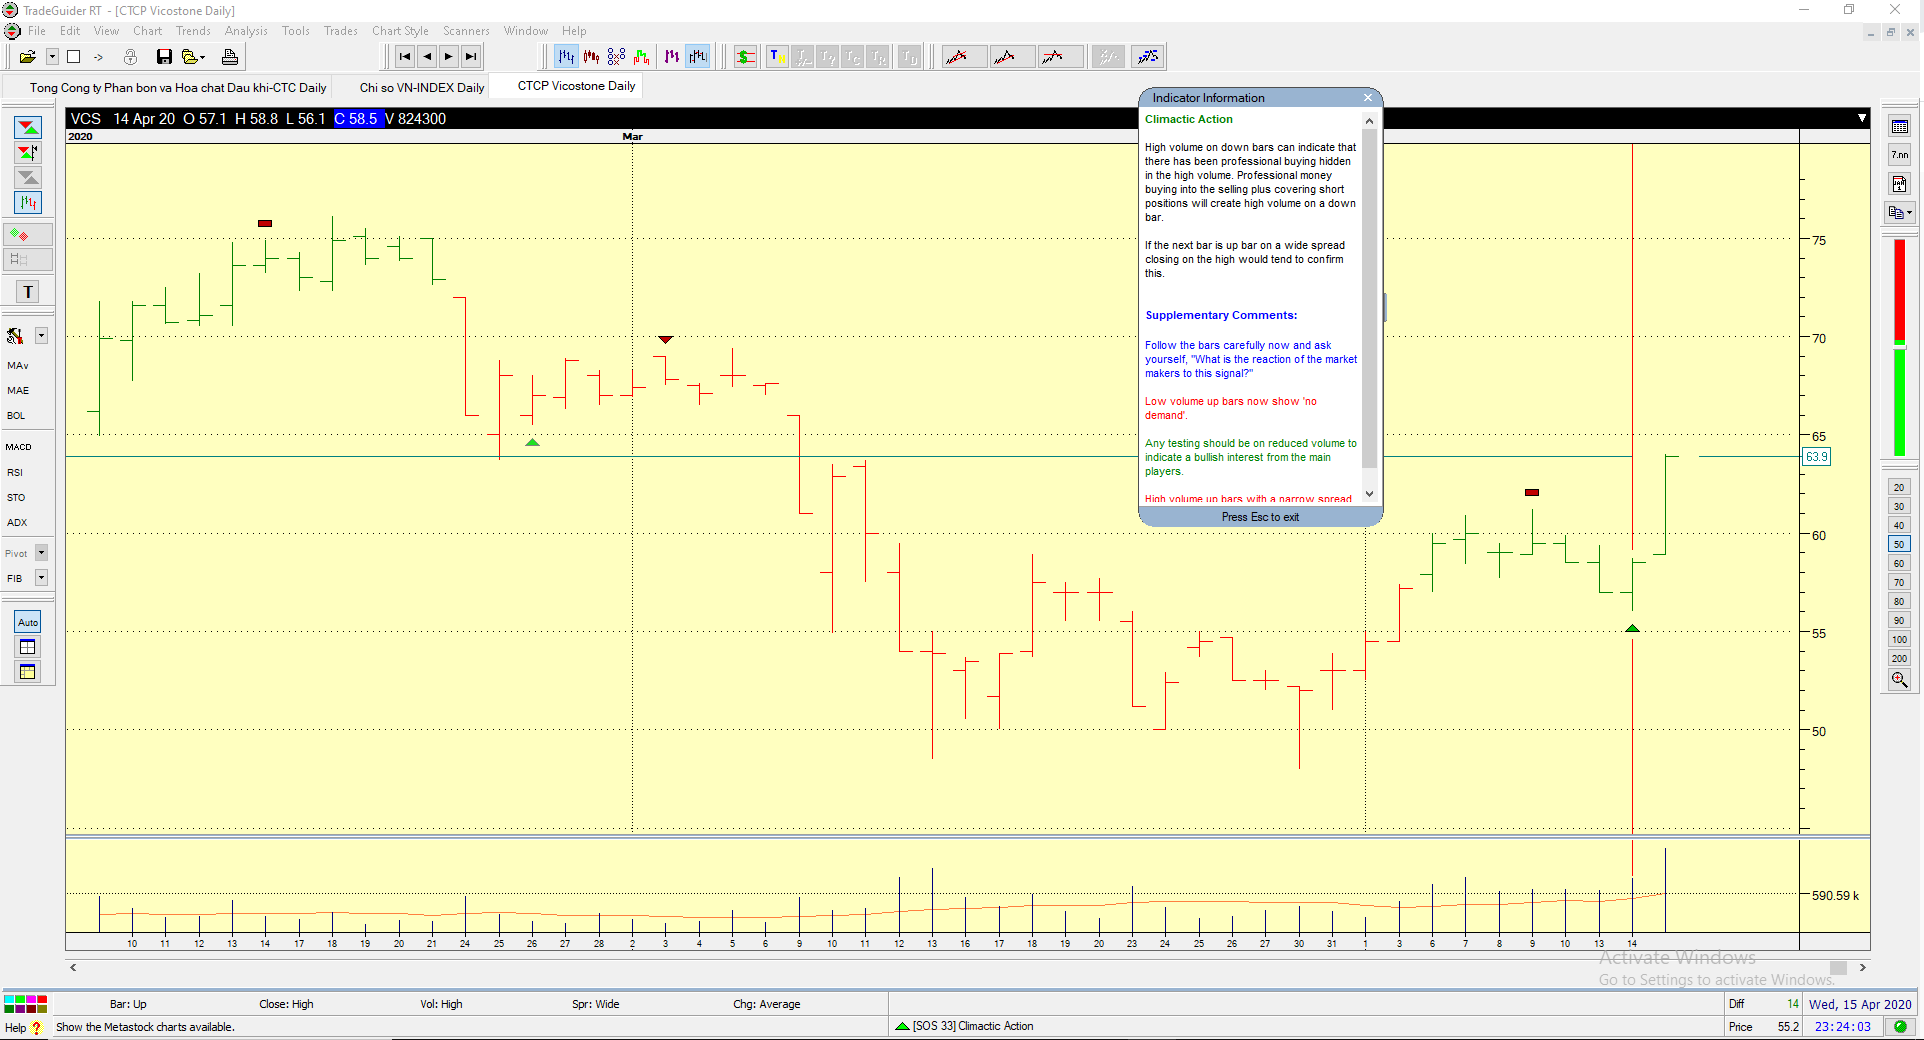
Task: Toggle the MACD indicator
Action: [19, 447]
